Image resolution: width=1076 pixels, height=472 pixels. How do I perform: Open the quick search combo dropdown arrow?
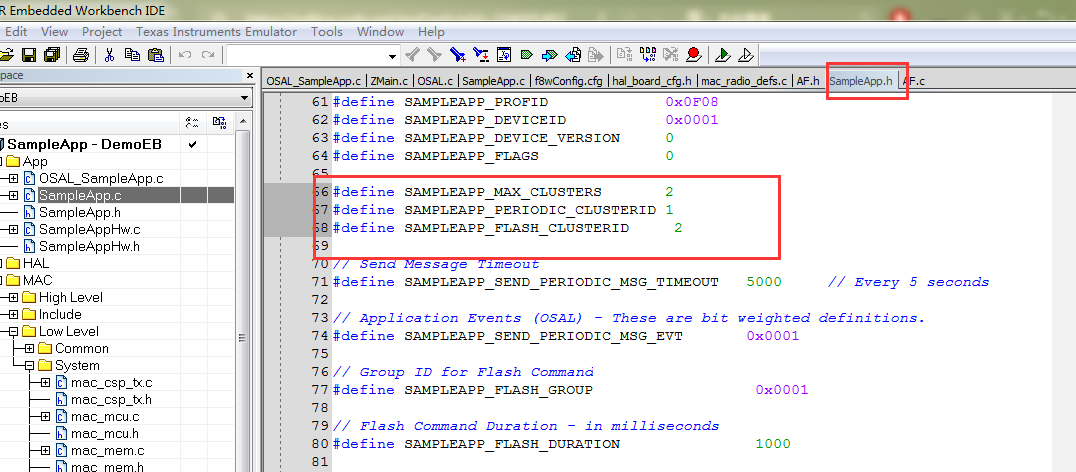(393, 56)
